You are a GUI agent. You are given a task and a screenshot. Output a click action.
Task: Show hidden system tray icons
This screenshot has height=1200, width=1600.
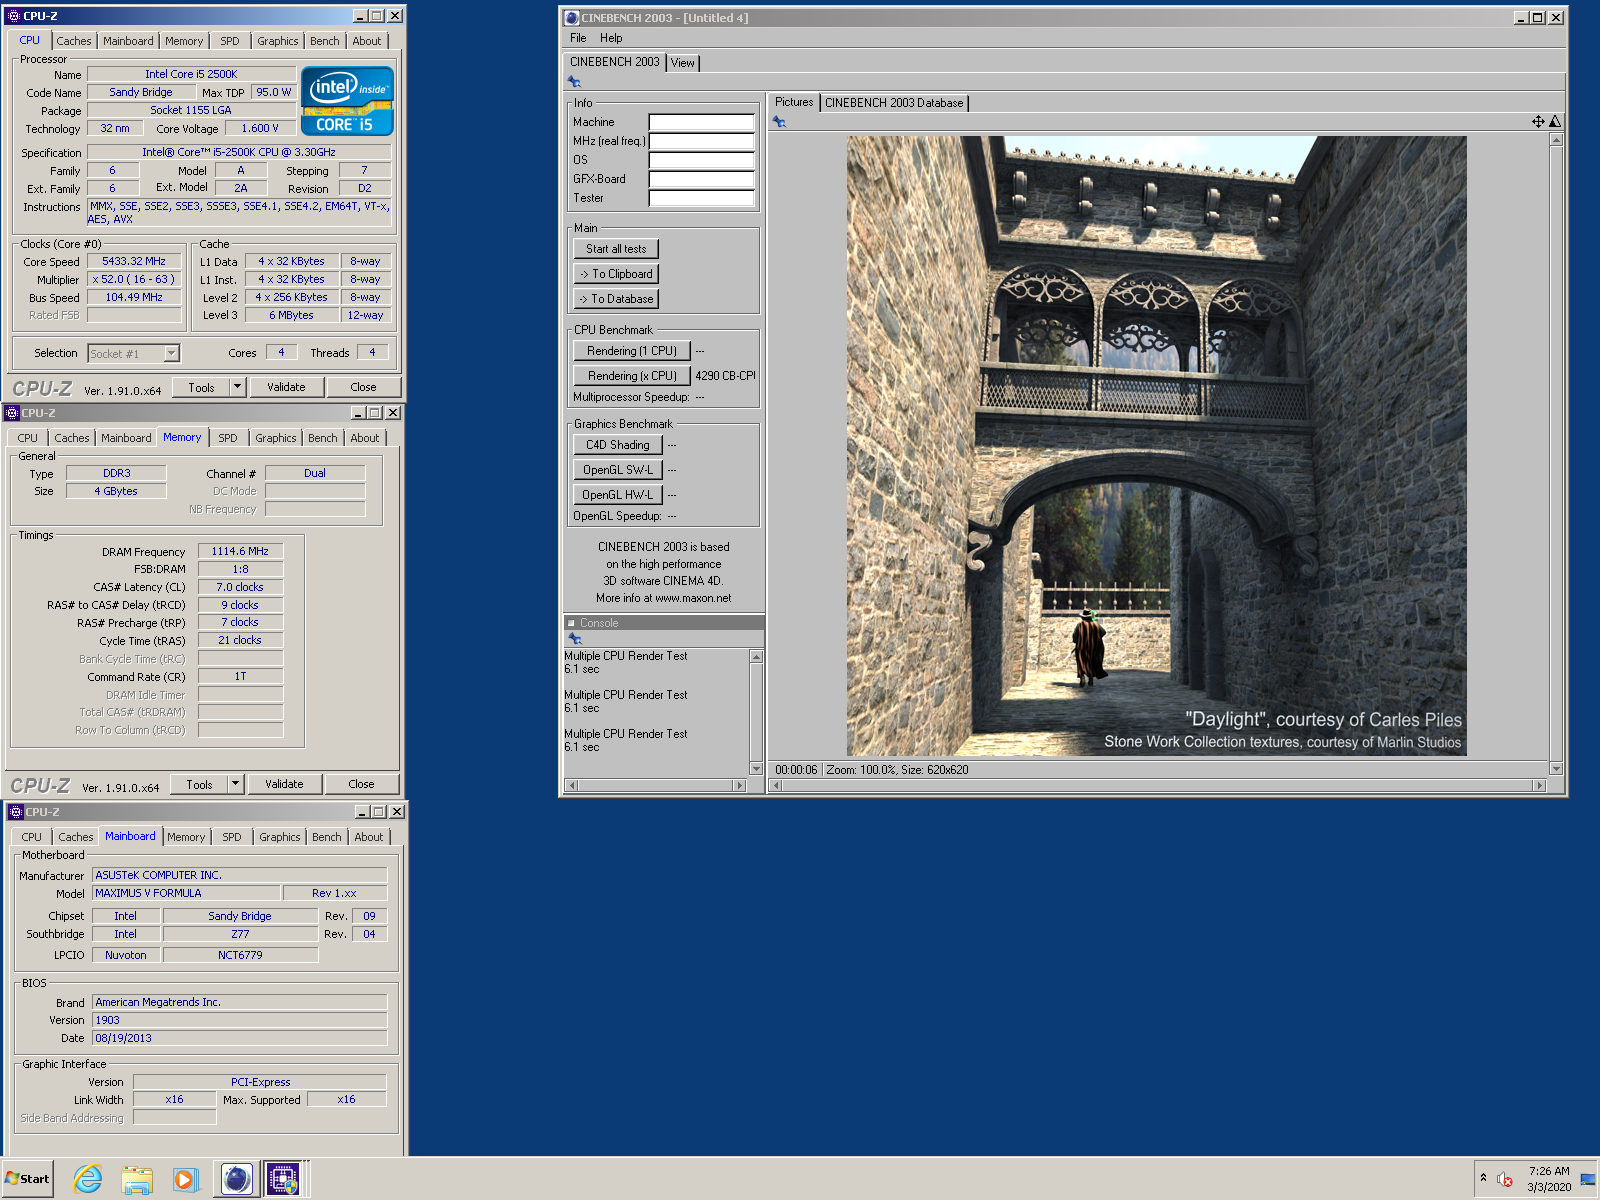(1483, 1178)
